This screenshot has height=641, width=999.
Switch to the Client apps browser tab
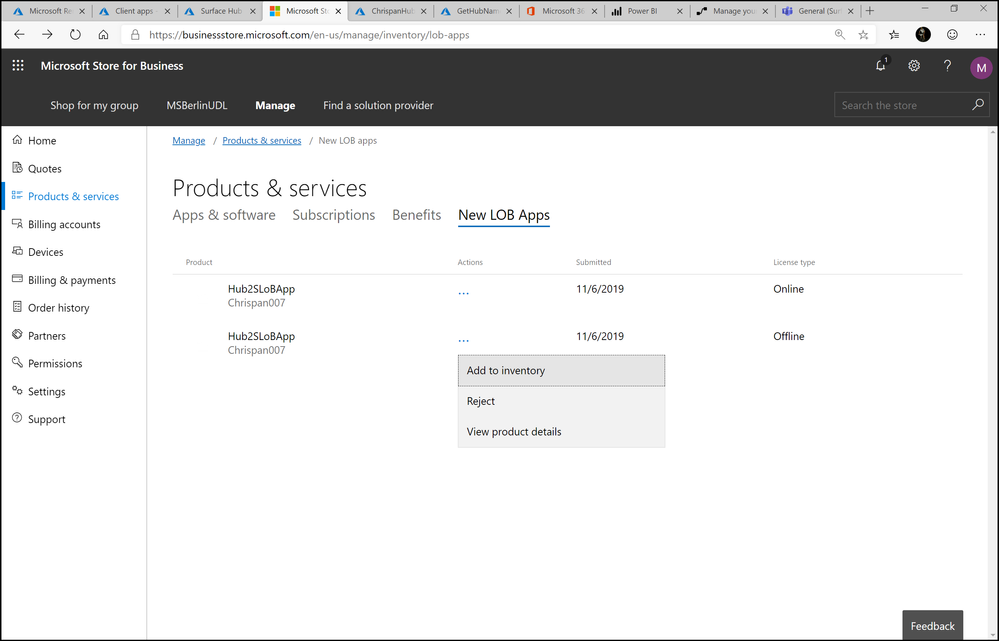click(x=135, y=11)
